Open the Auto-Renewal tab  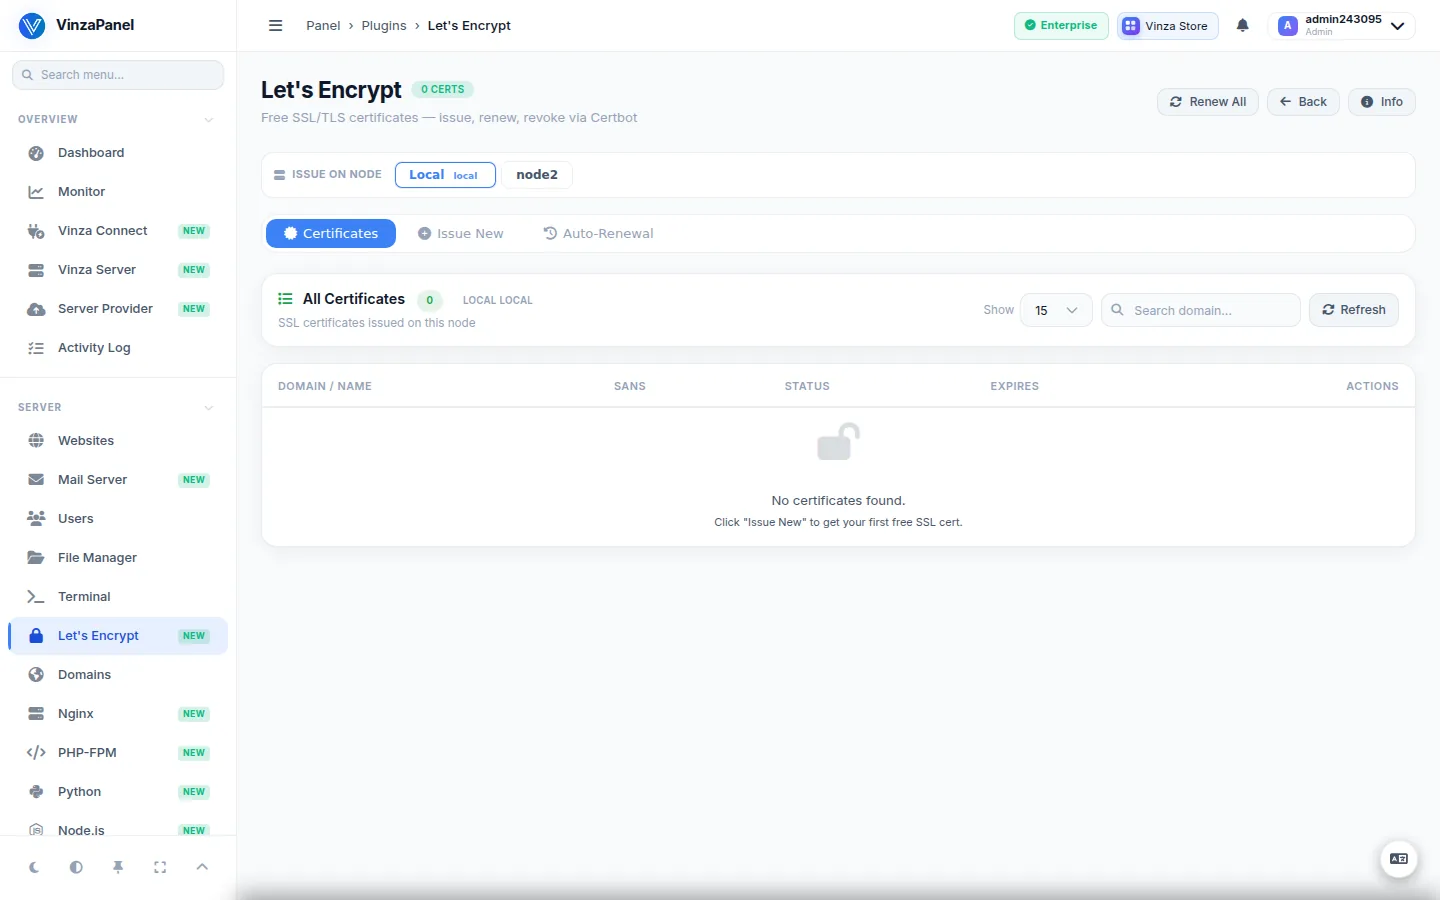598,234
